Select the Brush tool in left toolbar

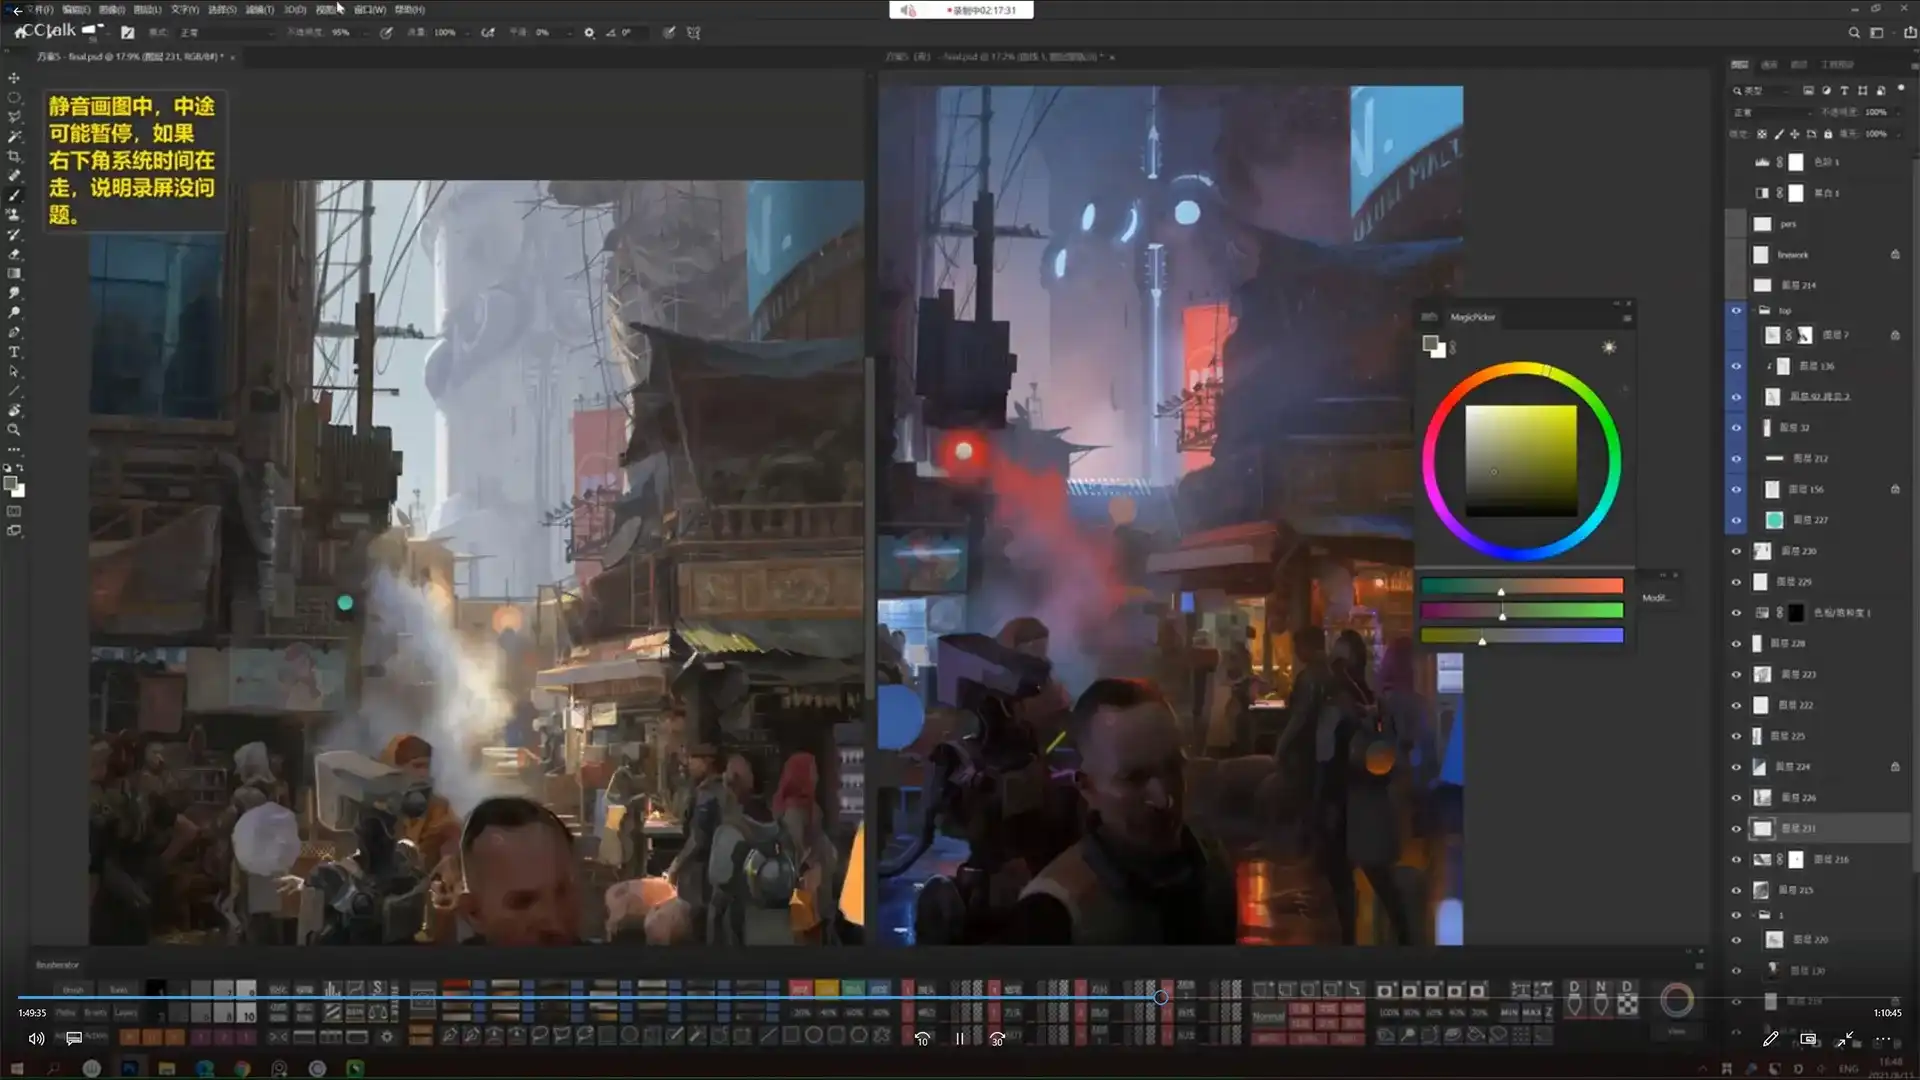[x=14, y=195]
